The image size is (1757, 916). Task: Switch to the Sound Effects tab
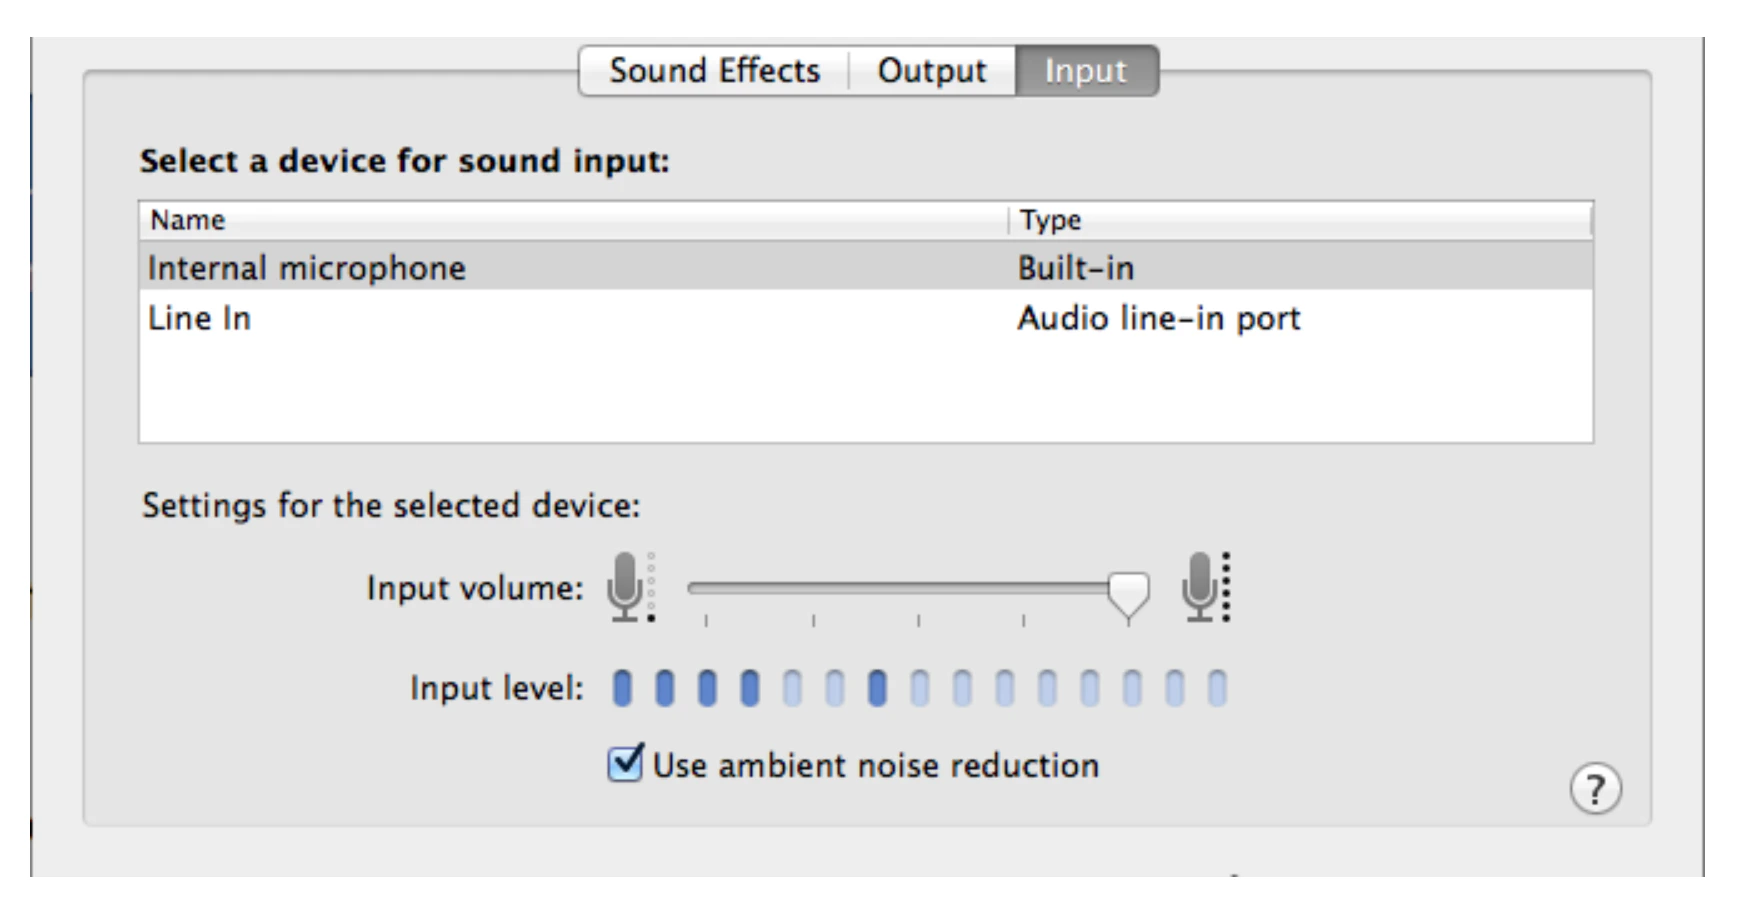pyautogui.click(x=714, y=70)
